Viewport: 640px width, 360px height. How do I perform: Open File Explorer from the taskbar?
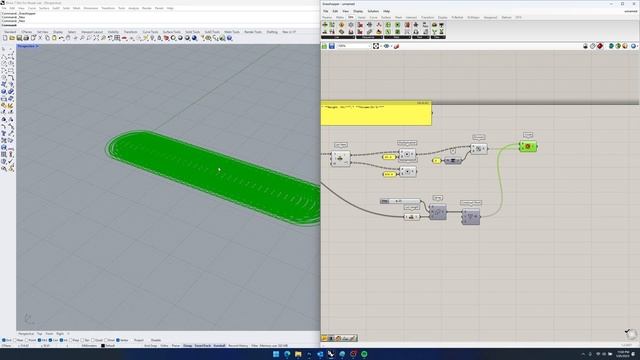click(x=298, y=354)
